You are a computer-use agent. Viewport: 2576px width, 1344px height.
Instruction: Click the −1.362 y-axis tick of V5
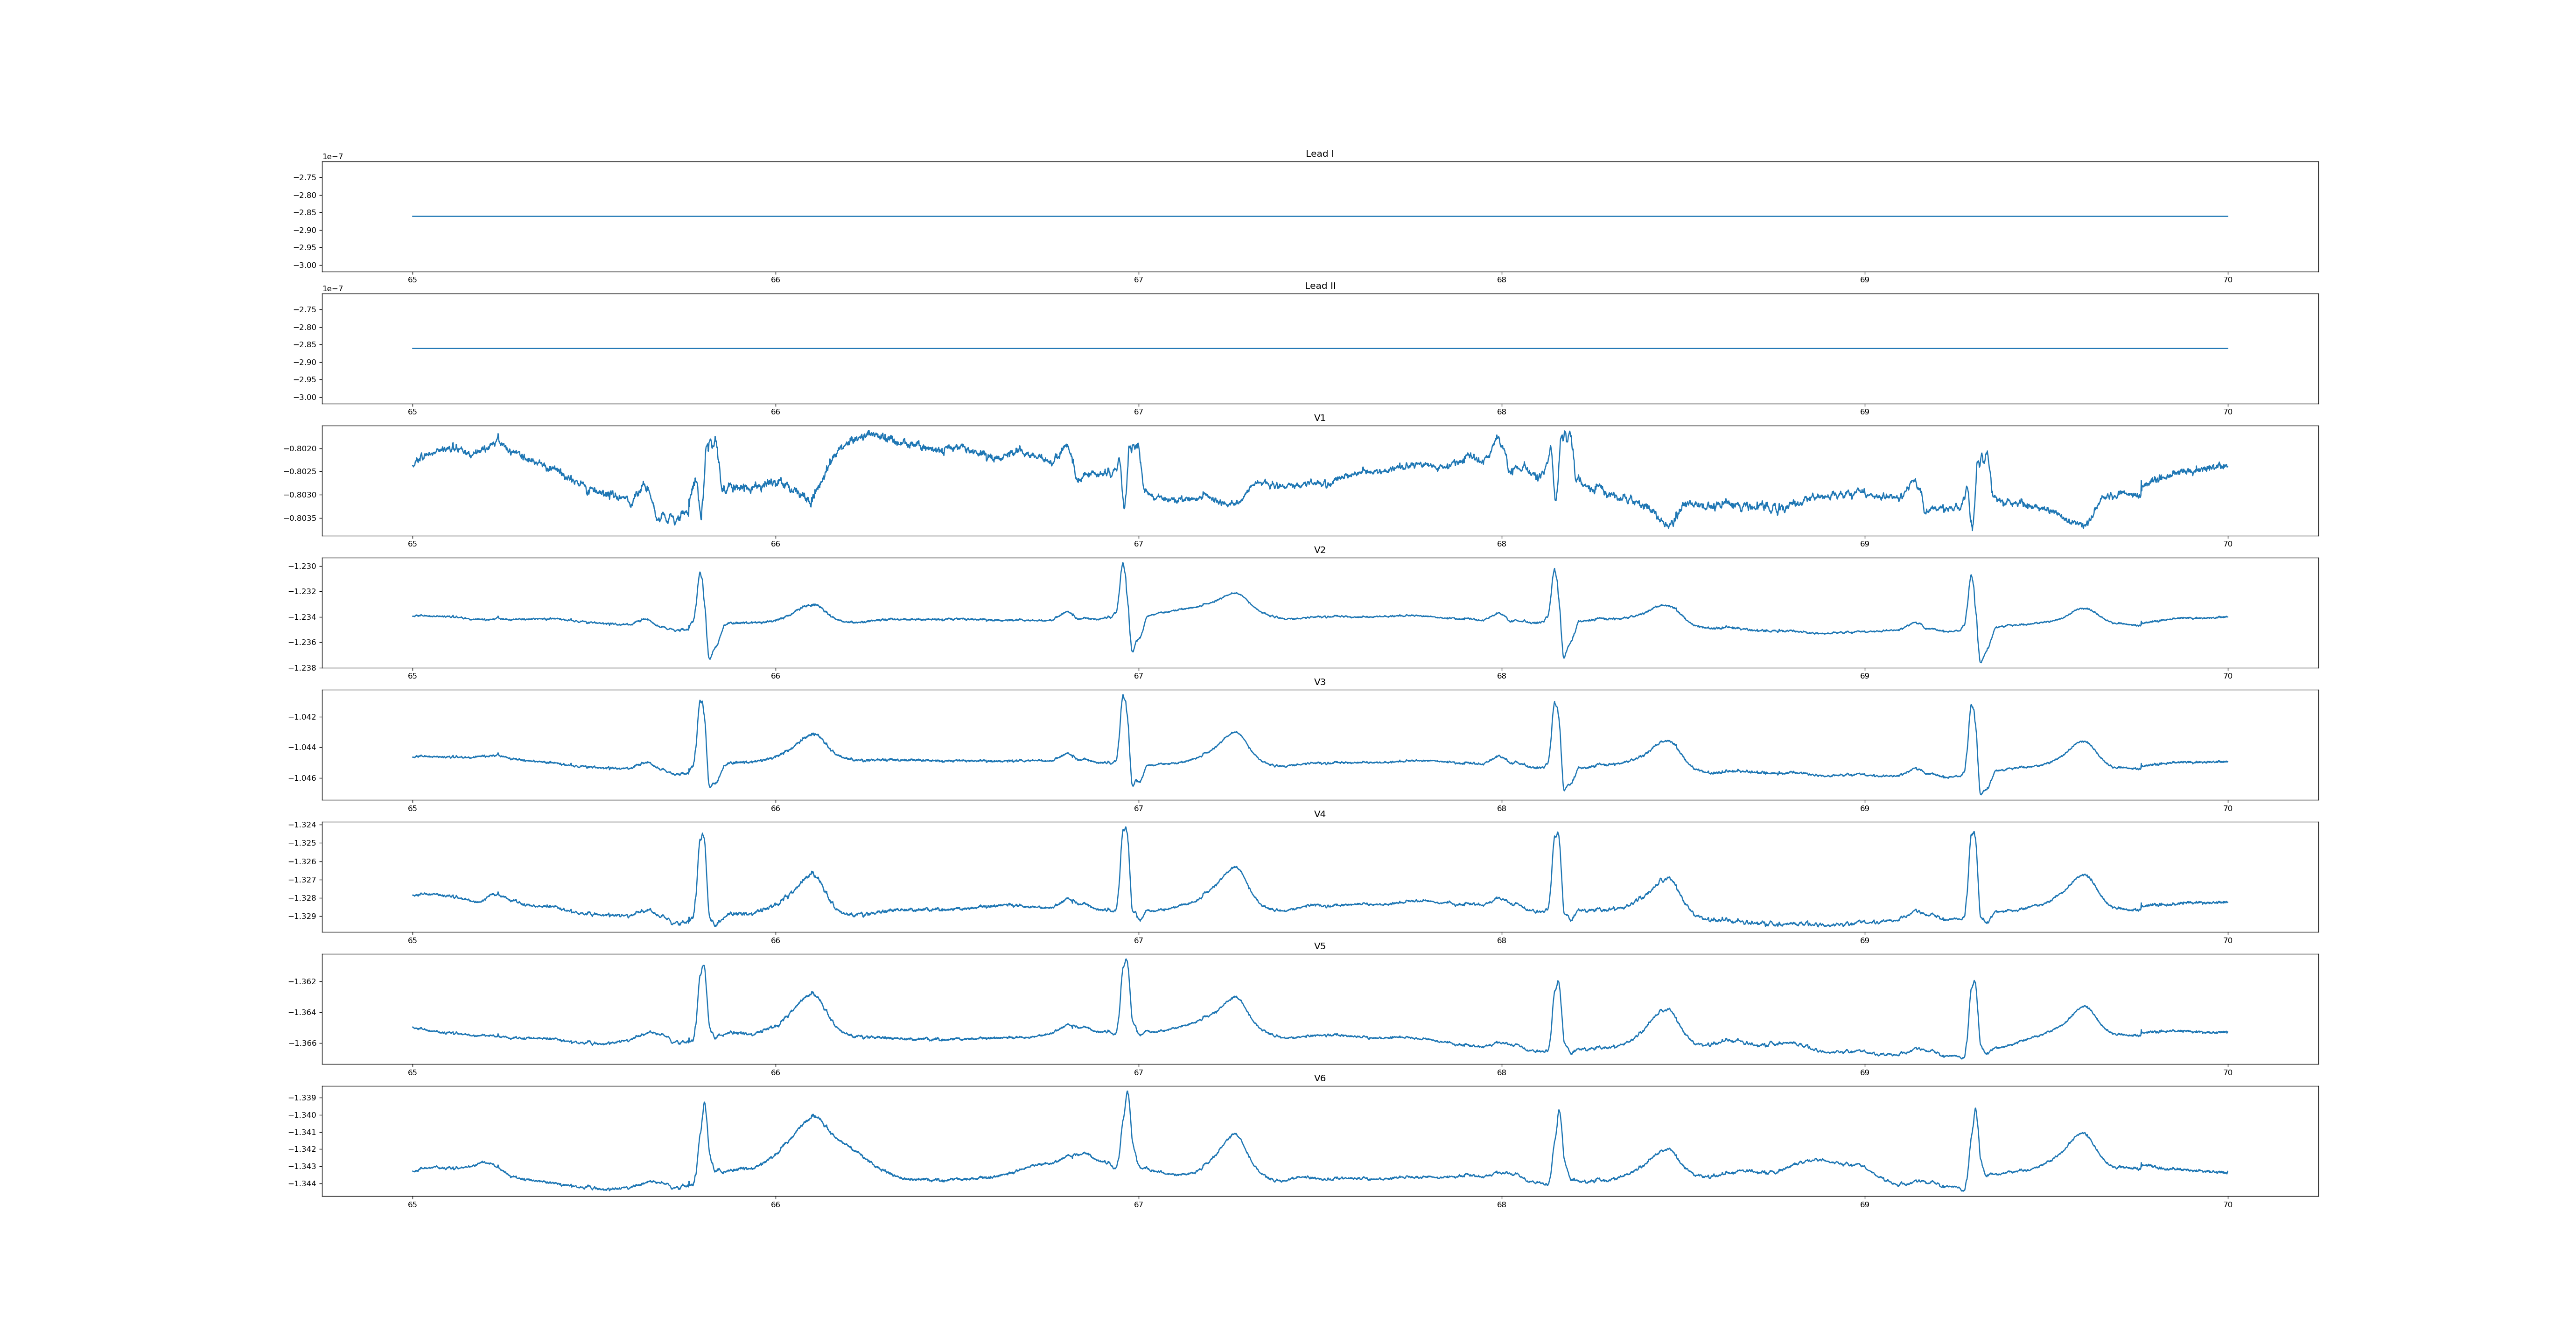coord(302,982)
